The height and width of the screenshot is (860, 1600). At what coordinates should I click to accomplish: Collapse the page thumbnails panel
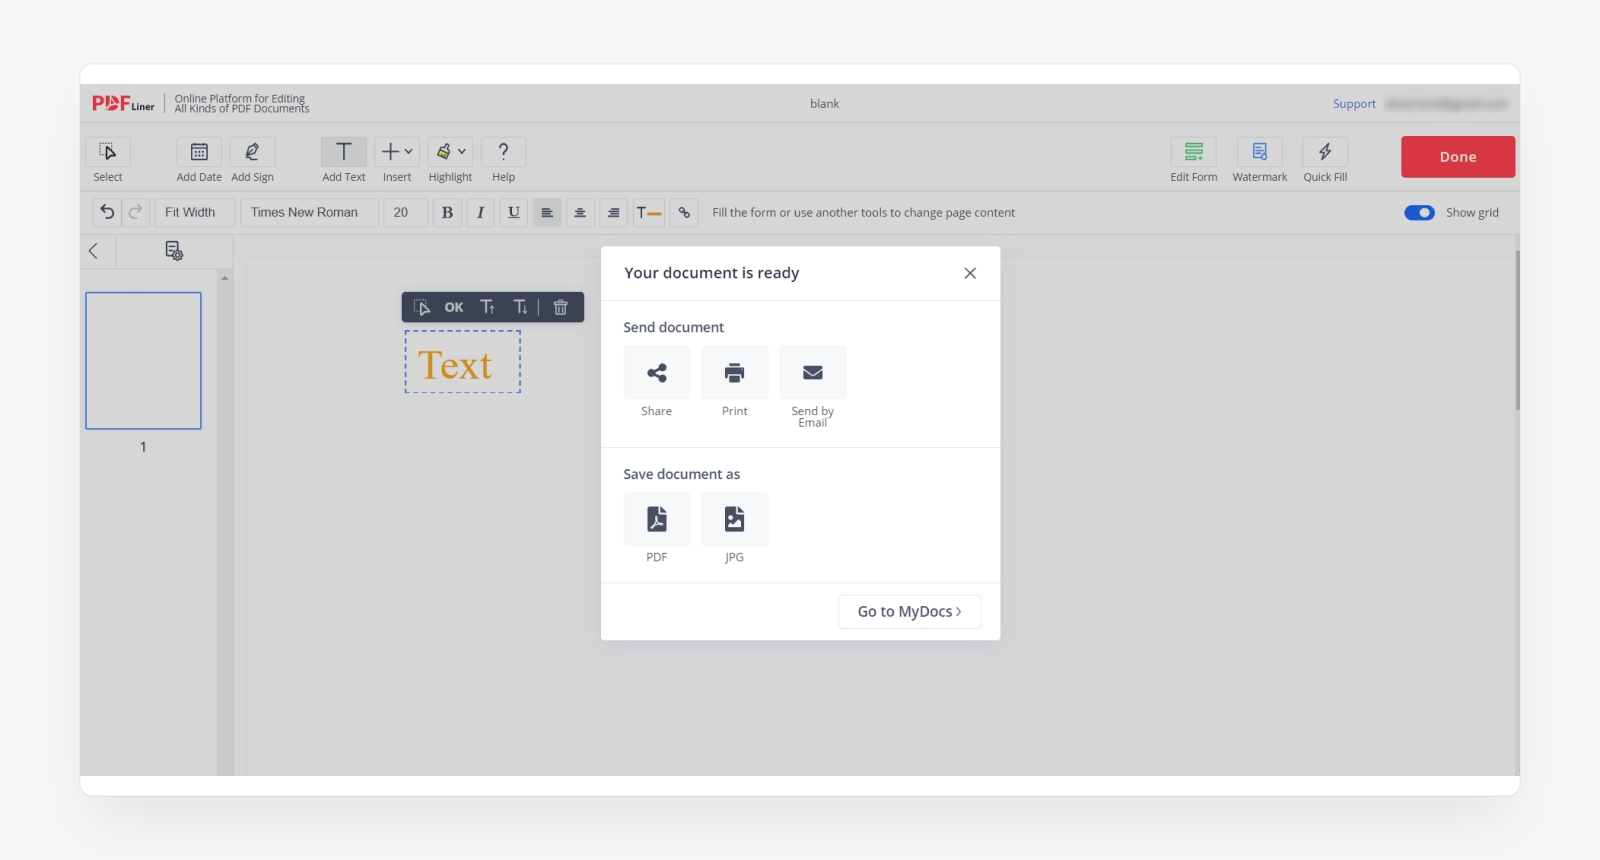click(x=94, y=251)
